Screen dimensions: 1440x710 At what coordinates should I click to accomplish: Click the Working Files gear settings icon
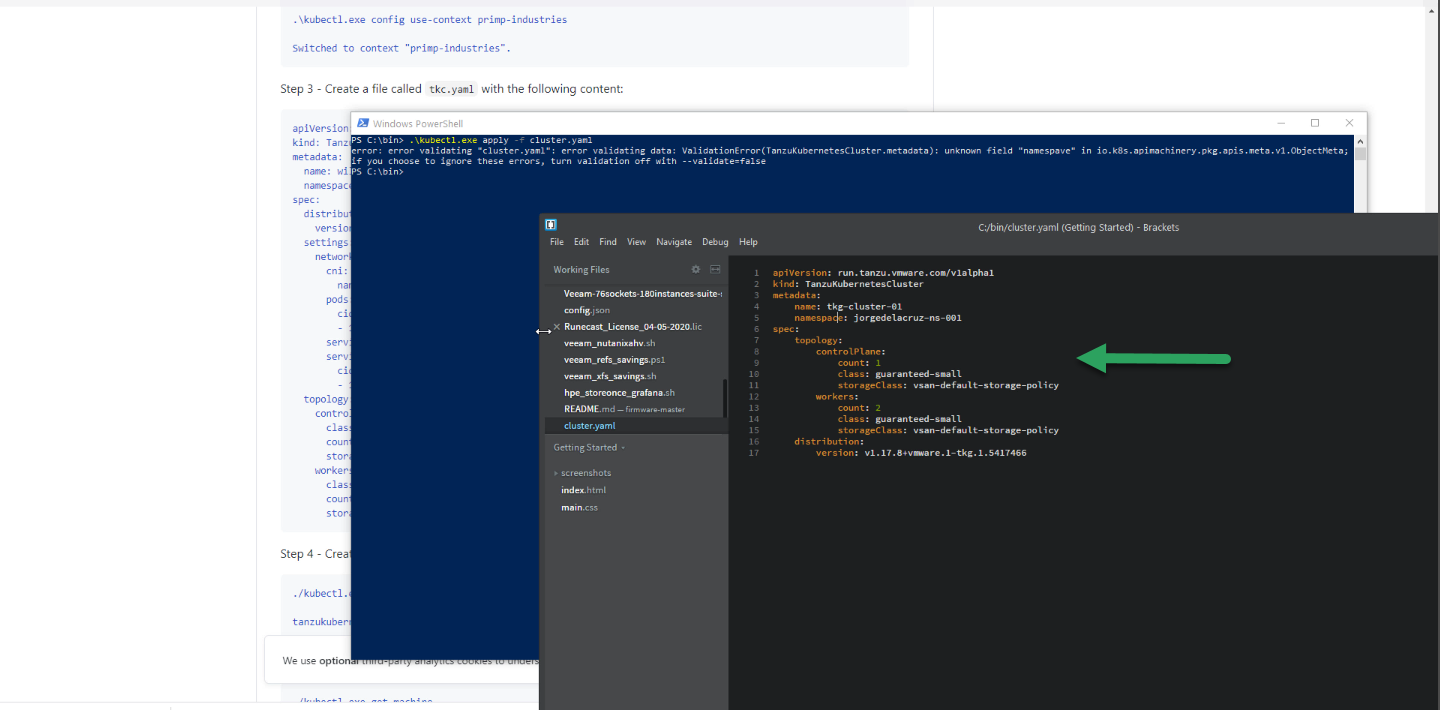[x=696, y=270]
